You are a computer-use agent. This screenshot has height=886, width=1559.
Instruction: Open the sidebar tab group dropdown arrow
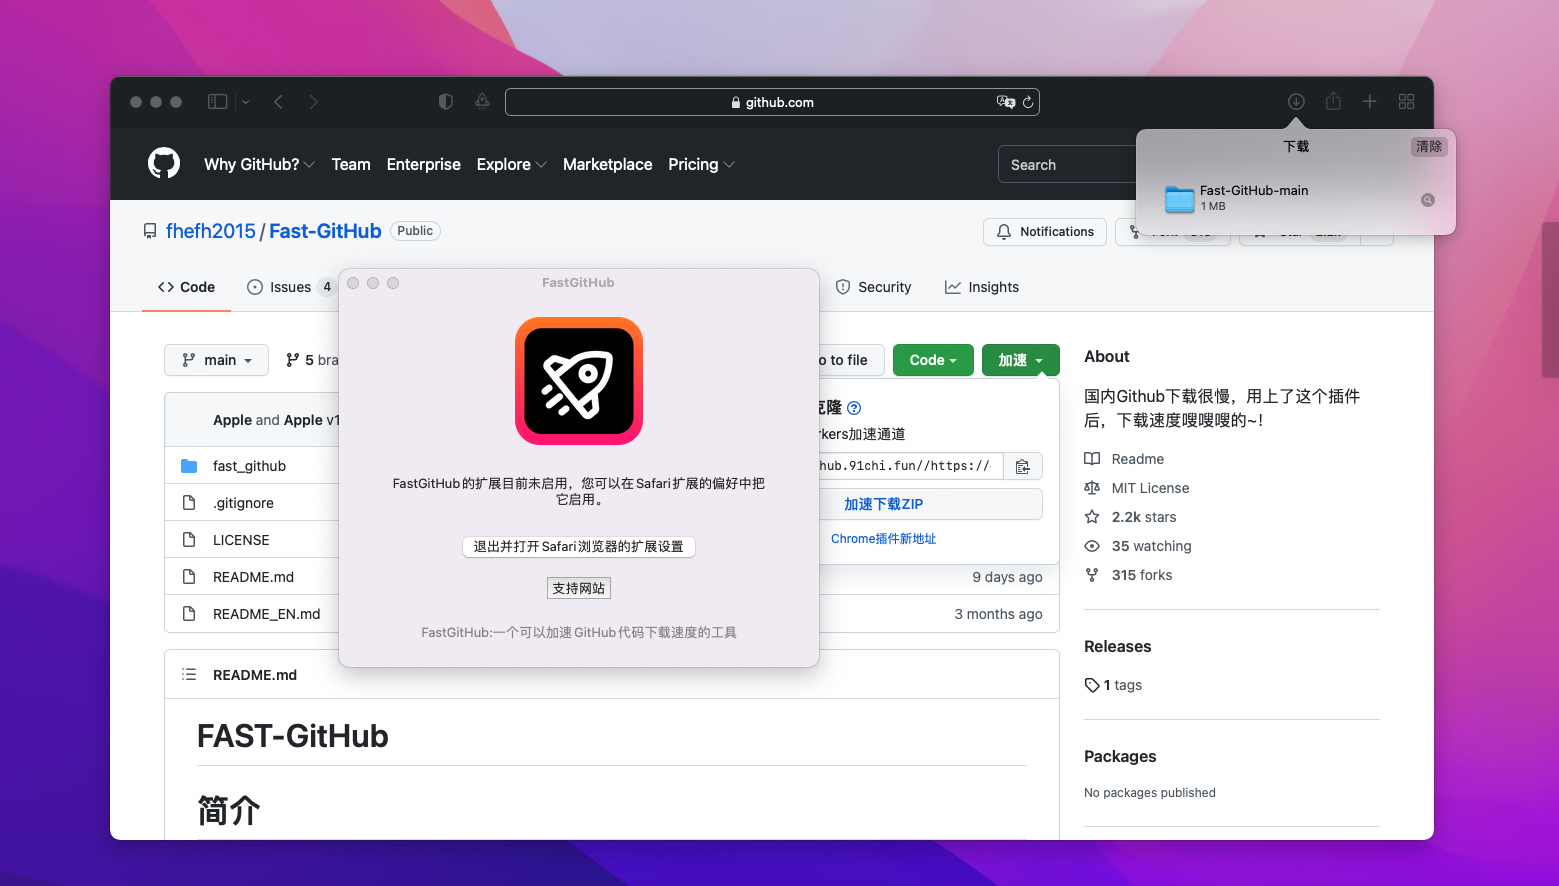[246, 102]
